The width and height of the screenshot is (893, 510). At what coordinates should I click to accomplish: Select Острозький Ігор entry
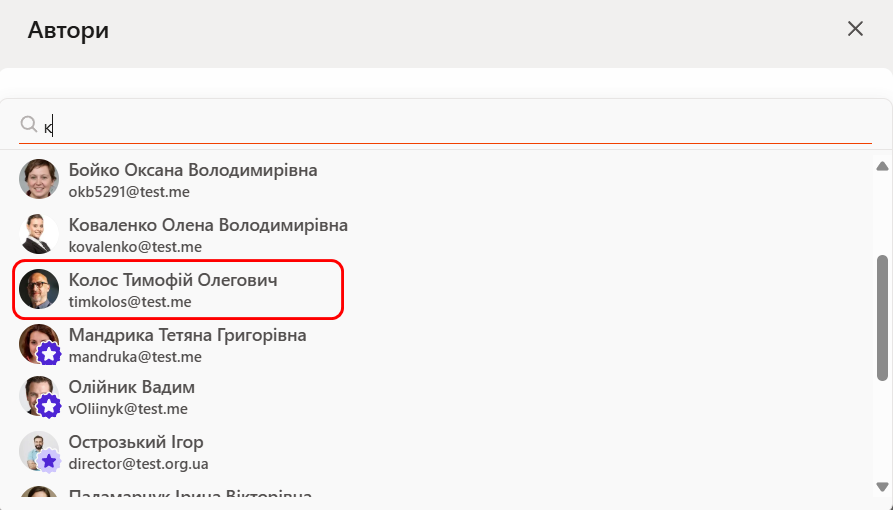(136, 442)
